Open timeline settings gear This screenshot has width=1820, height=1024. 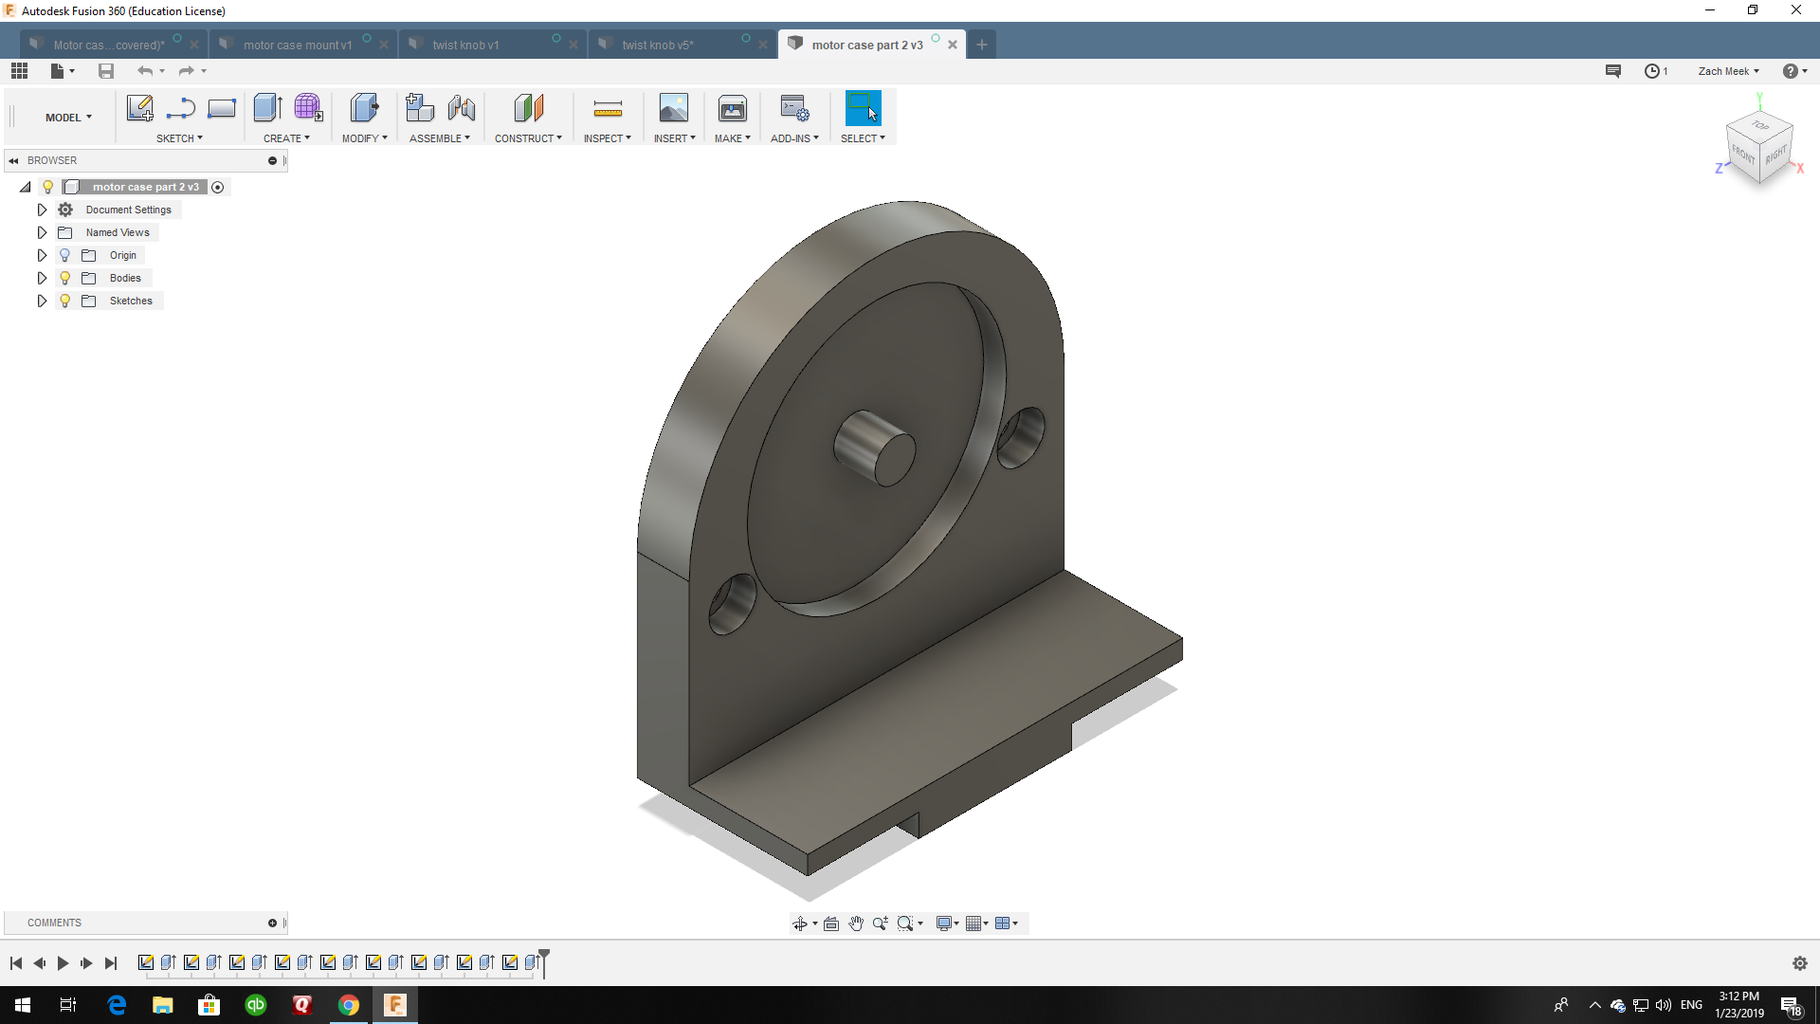click(x=1800, y=963)
